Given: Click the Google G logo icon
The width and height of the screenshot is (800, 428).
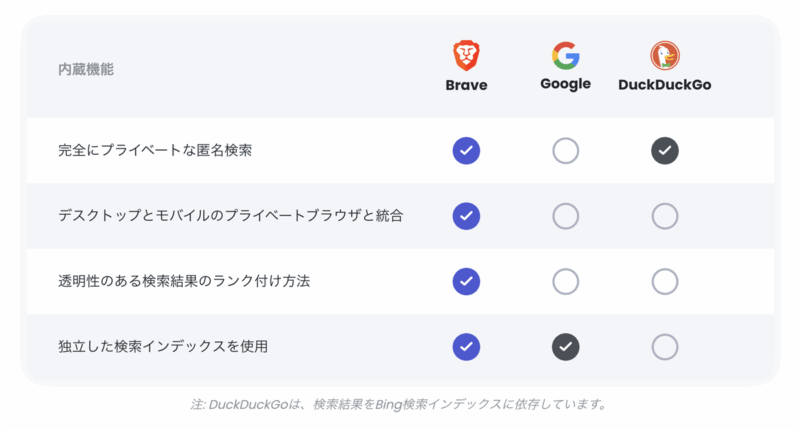Looking at the screenshot, I should point(565,54).
